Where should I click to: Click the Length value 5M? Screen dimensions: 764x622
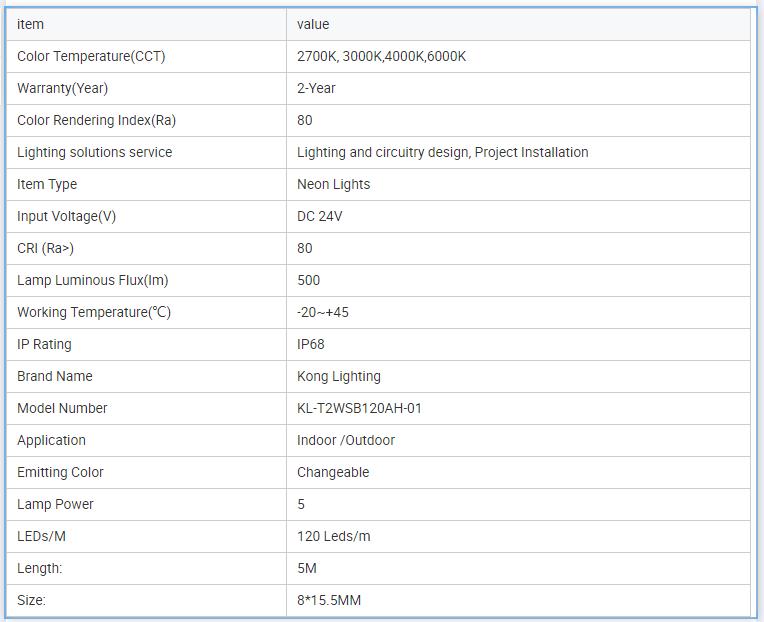[x=307, y=568]
